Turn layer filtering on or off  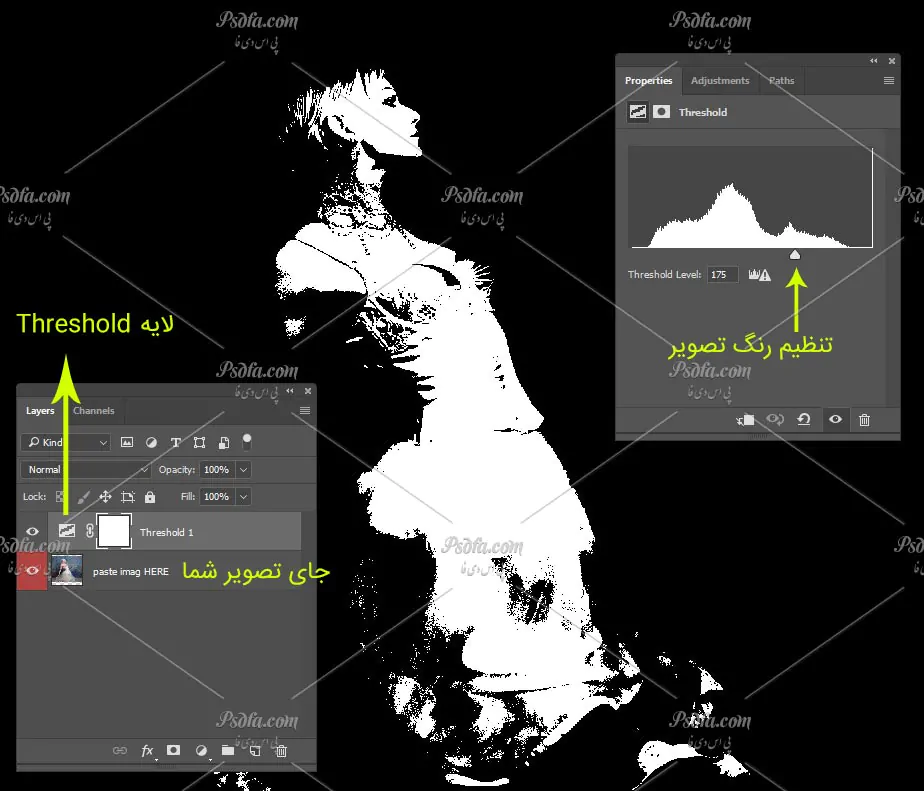(247, 442)
